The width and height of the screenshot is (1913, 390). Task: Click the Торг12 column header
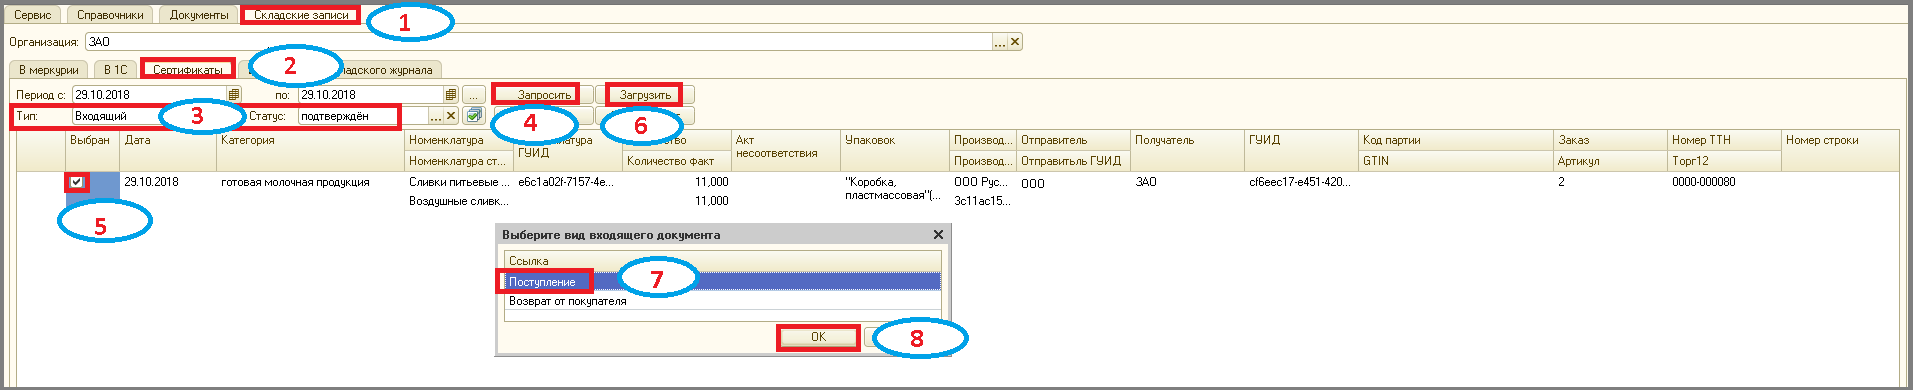click(x=1725, y=161)
